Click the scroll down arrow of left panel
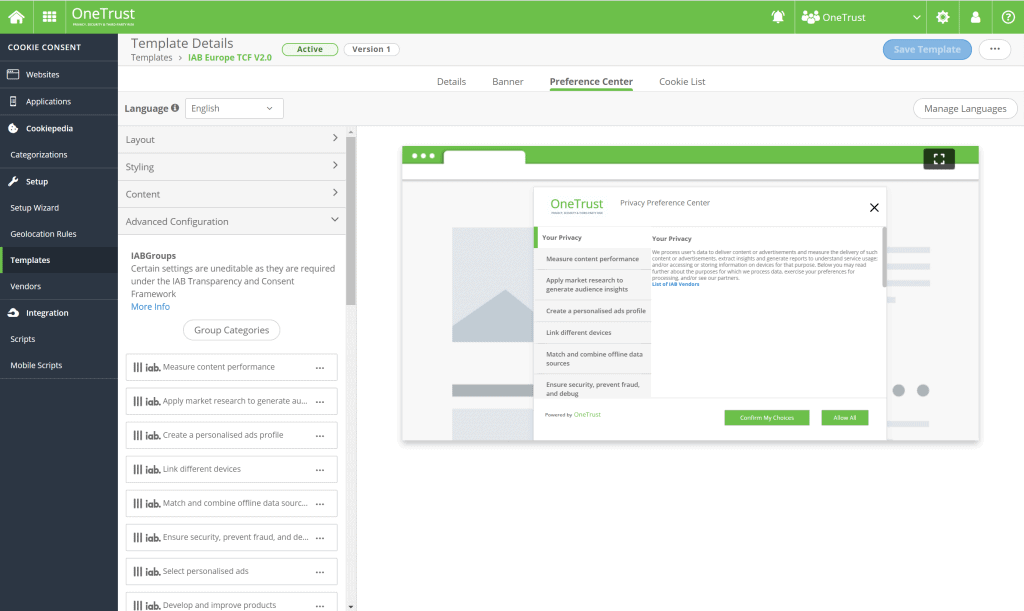Viewport: 1024px width, 611px height. coord(351,606)
